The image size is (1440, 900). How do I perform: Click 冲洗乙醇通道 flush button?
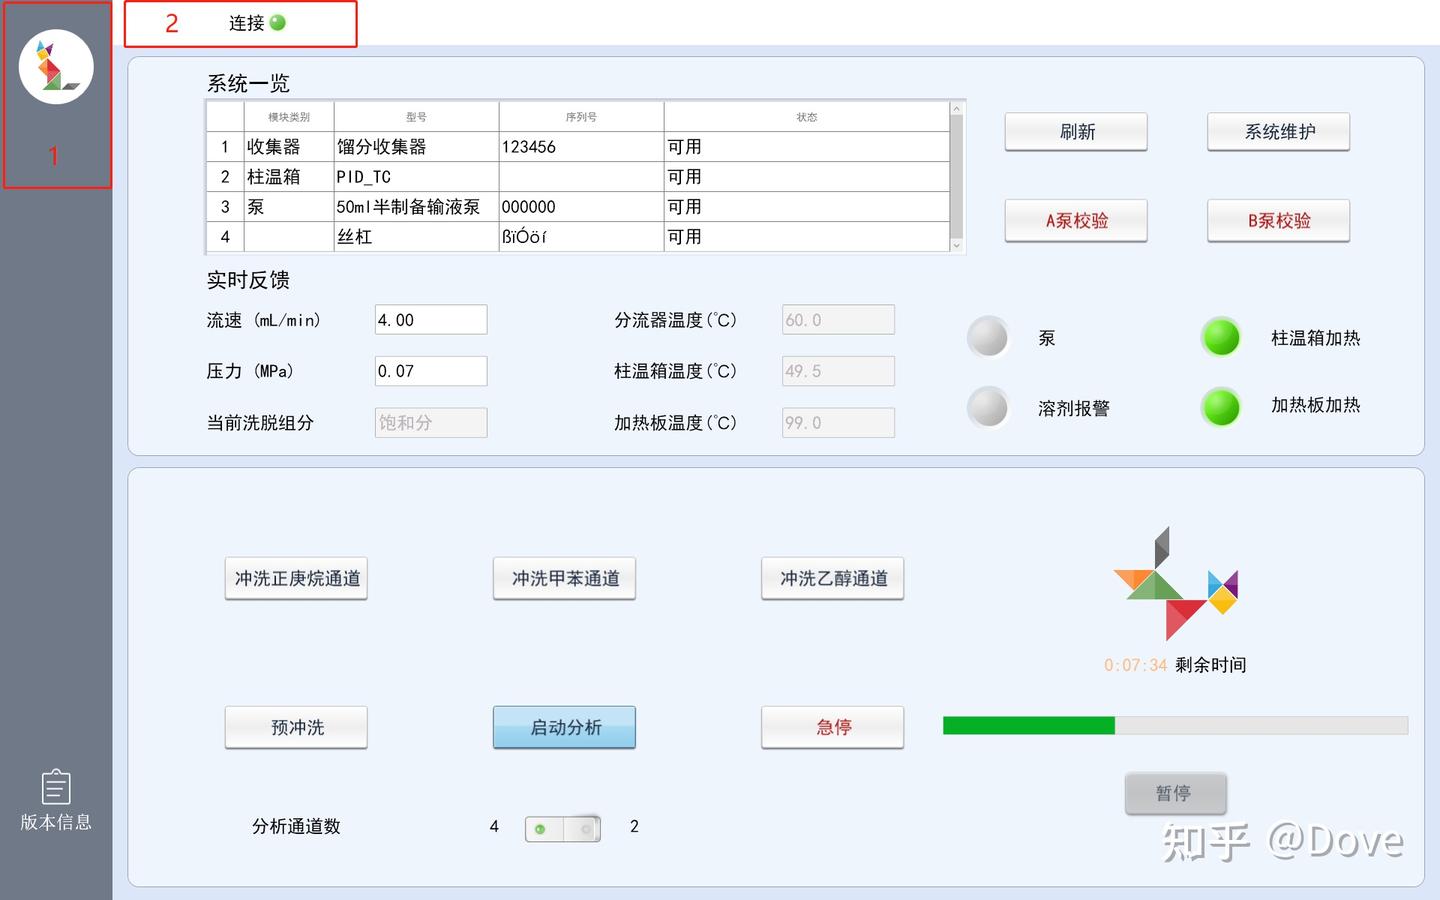[832, 578]
